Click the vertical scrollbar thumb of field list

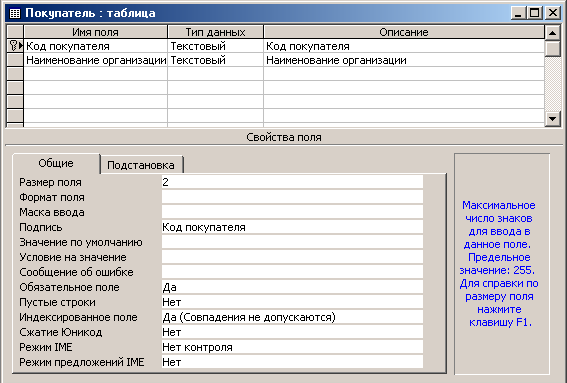click(x=553, y=48)
